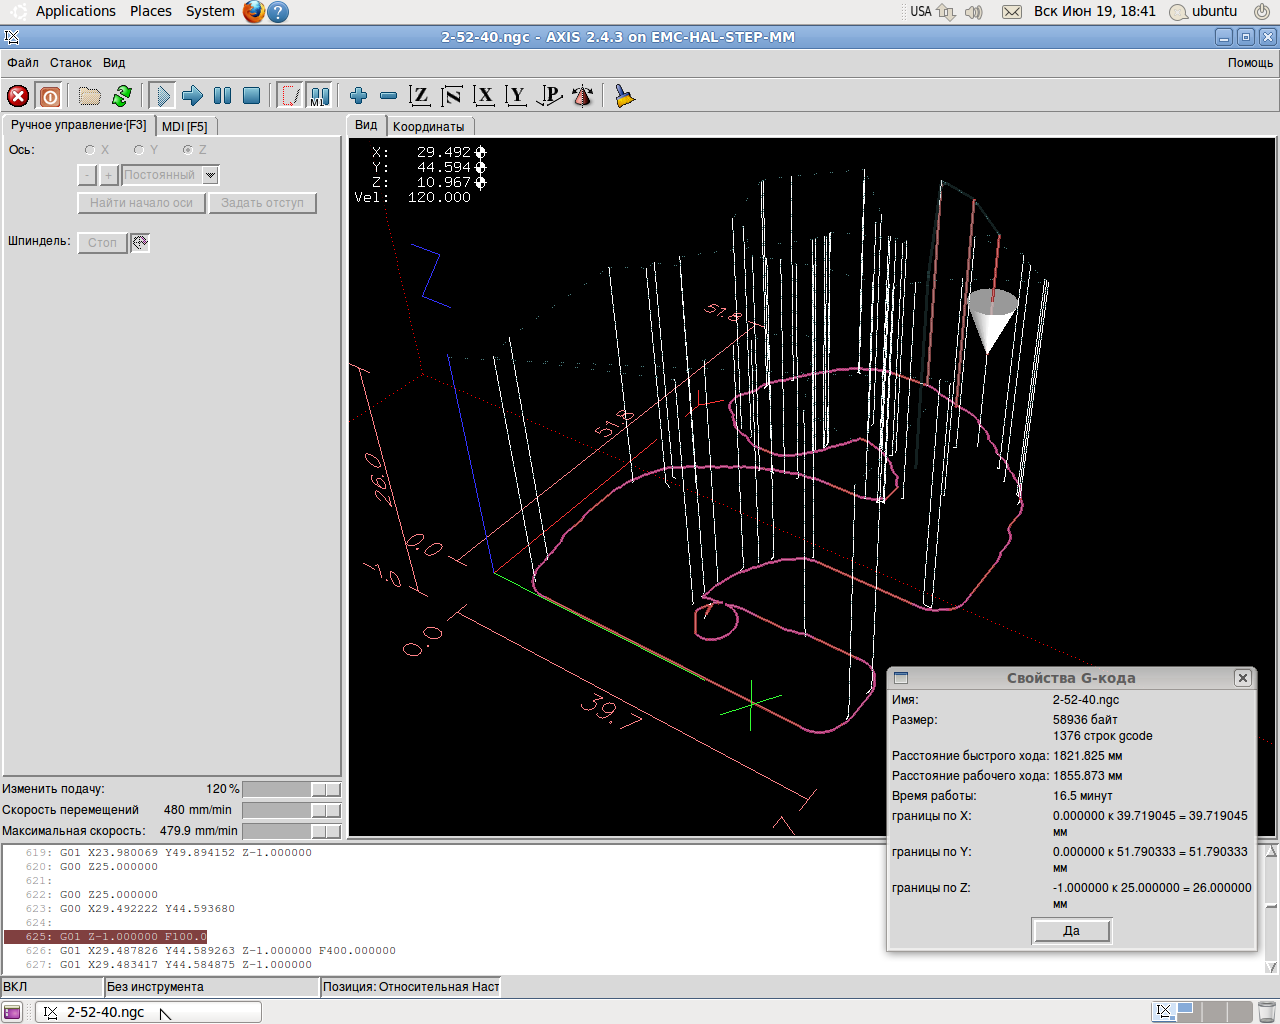Open a G-code file with folder icon
Screen dimensions: 1280x1024
(x=90, y=96)
